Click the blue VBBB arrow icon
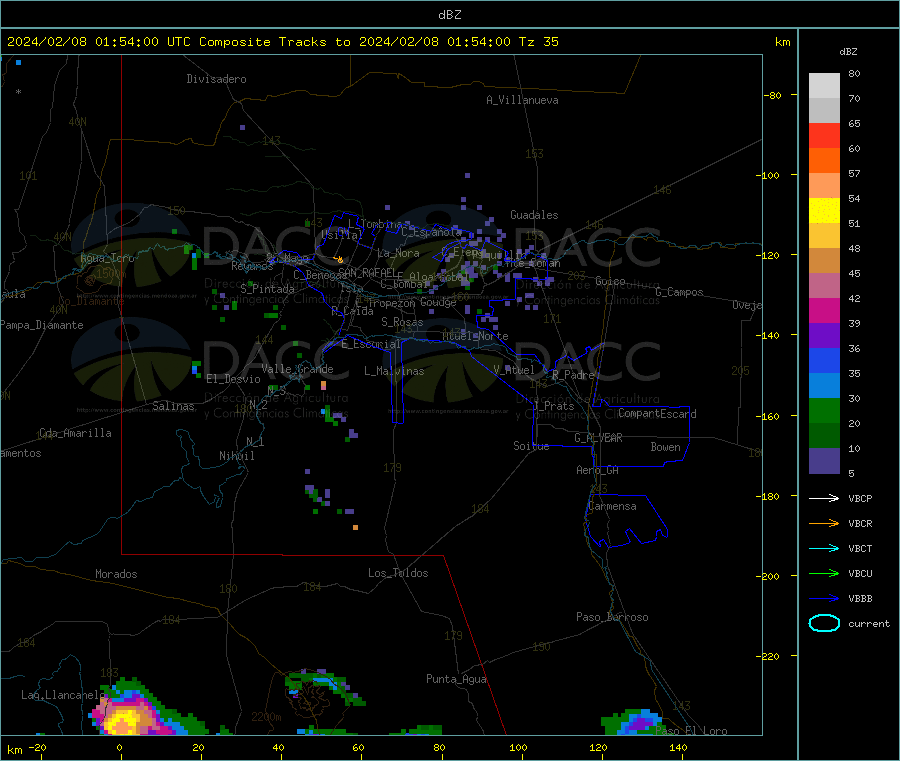This screenshot has width=900, height=761. click(x=824, y=599)
